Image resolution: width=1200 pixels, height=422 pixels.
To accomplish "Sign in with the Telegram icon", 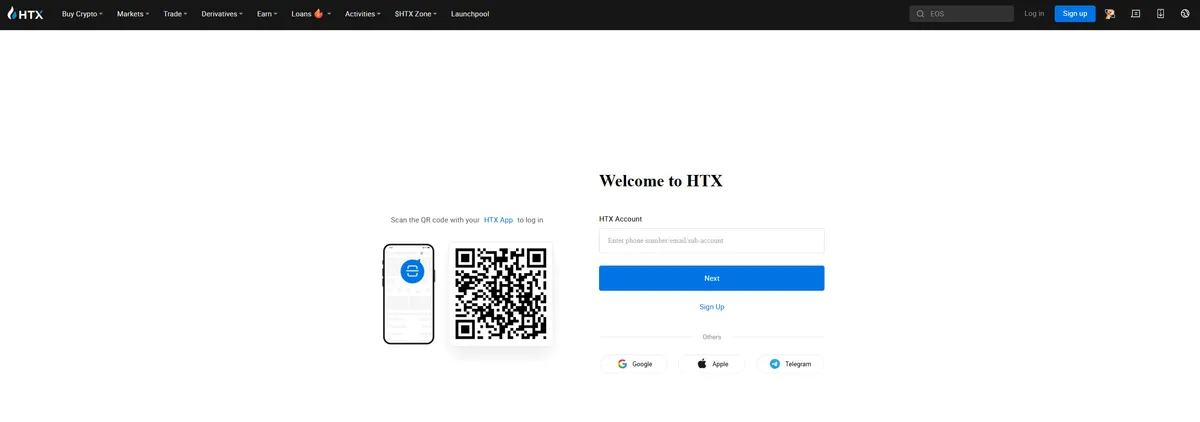I will point(775,364).
